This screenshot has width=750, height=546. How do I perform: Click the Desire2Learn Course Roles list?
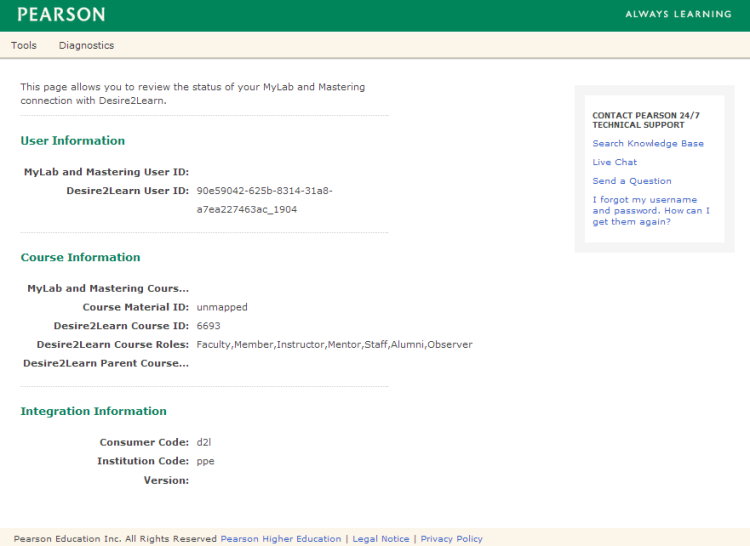pyautogui.click(x=334, y=345)
